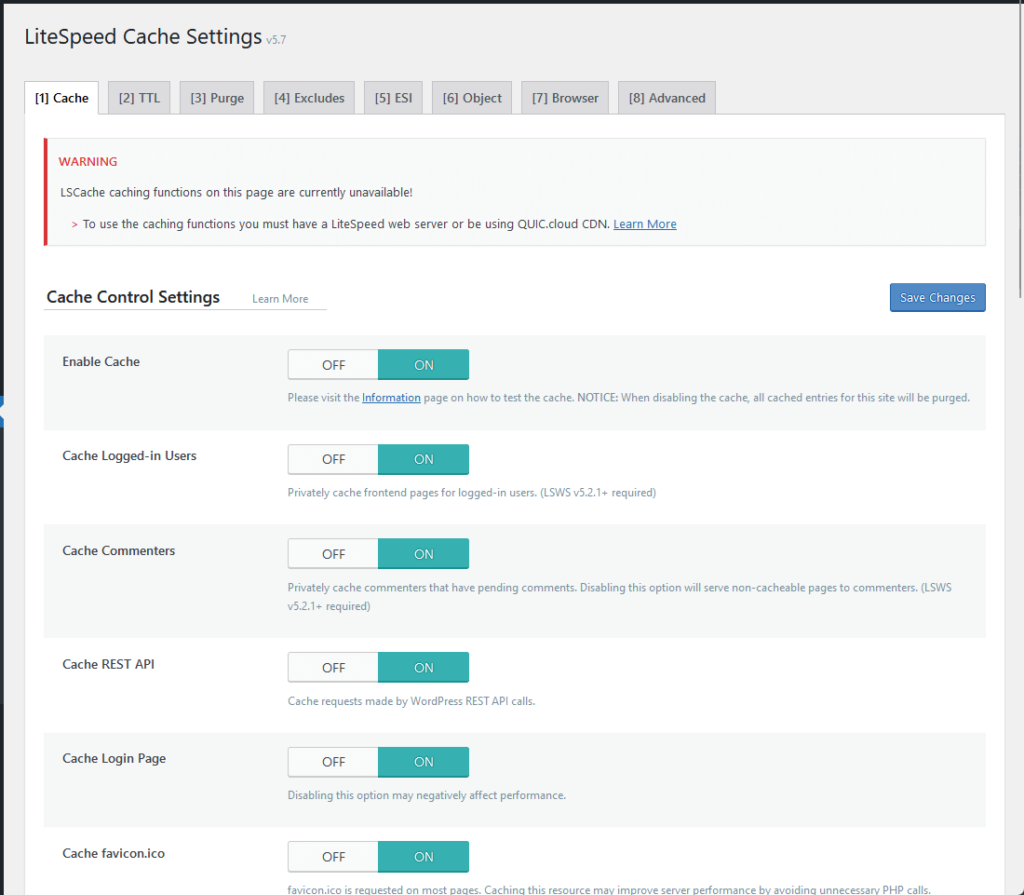Image resolution: width=1024 pixels, height=895 pixels.
Task: Click 'Cache requests made by WordPress' description
Action: coord(411,701)
